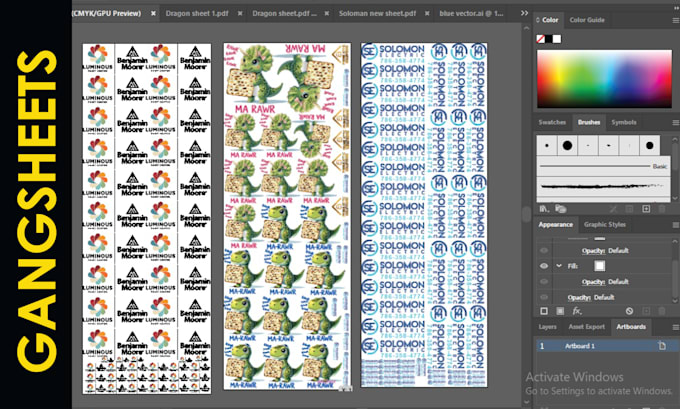
Task: Click the Appearance list scroll-down arrow
Action: tap(675, 300)
